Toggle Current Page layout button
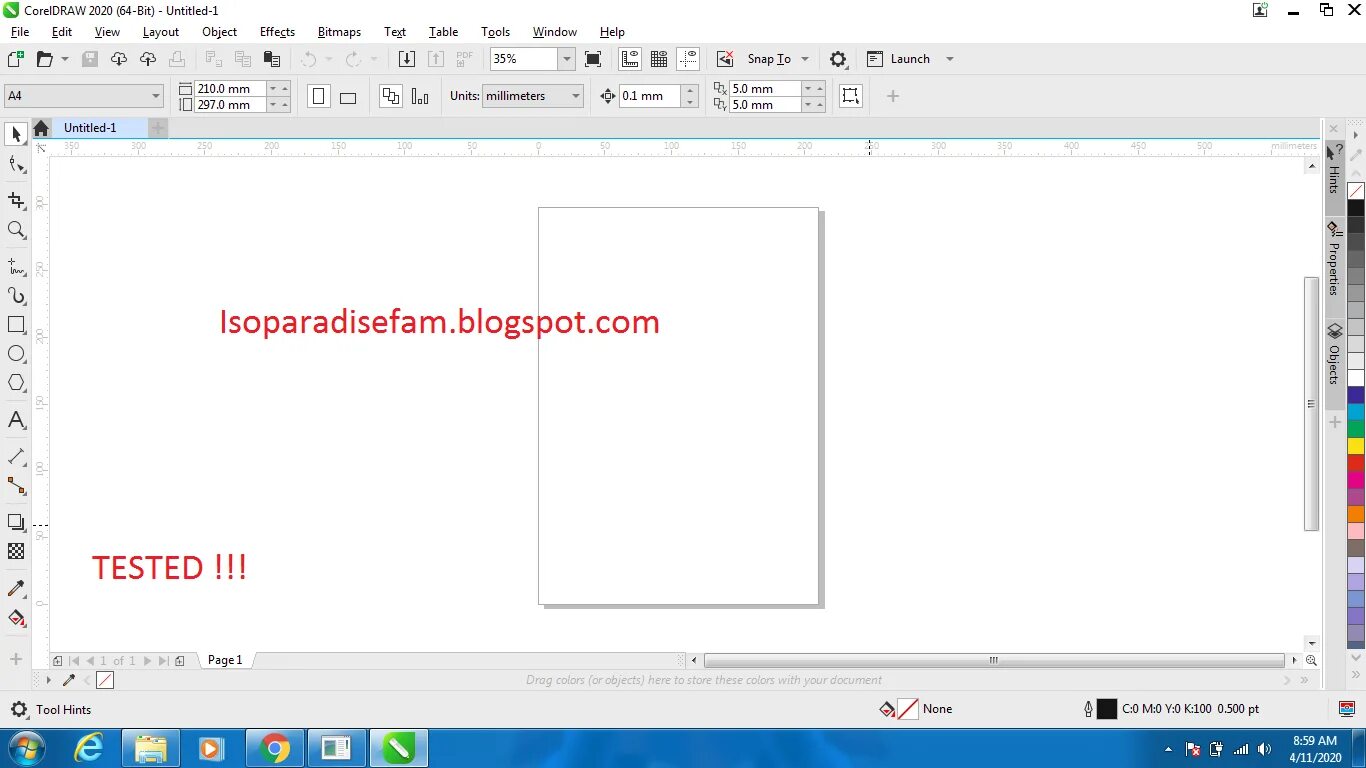This screenshot has height=768, width=1366. point(420,97)
